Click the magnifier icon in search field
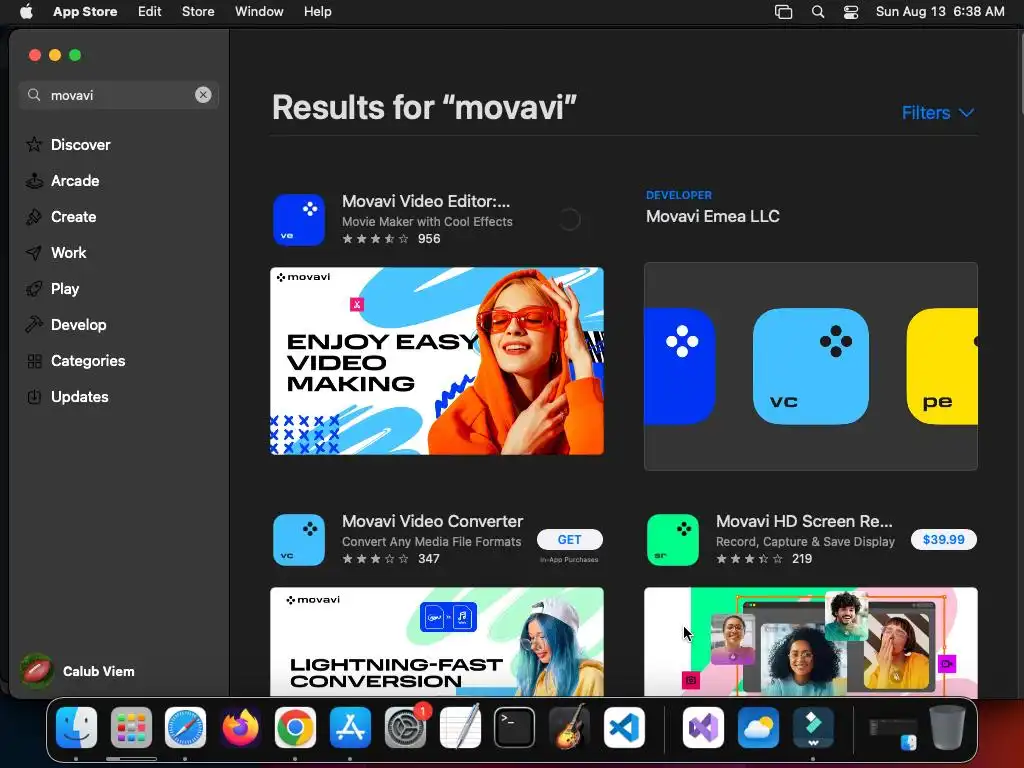Image resolution: width=1024 pixels, height=768 pixels. click(34, 95)
